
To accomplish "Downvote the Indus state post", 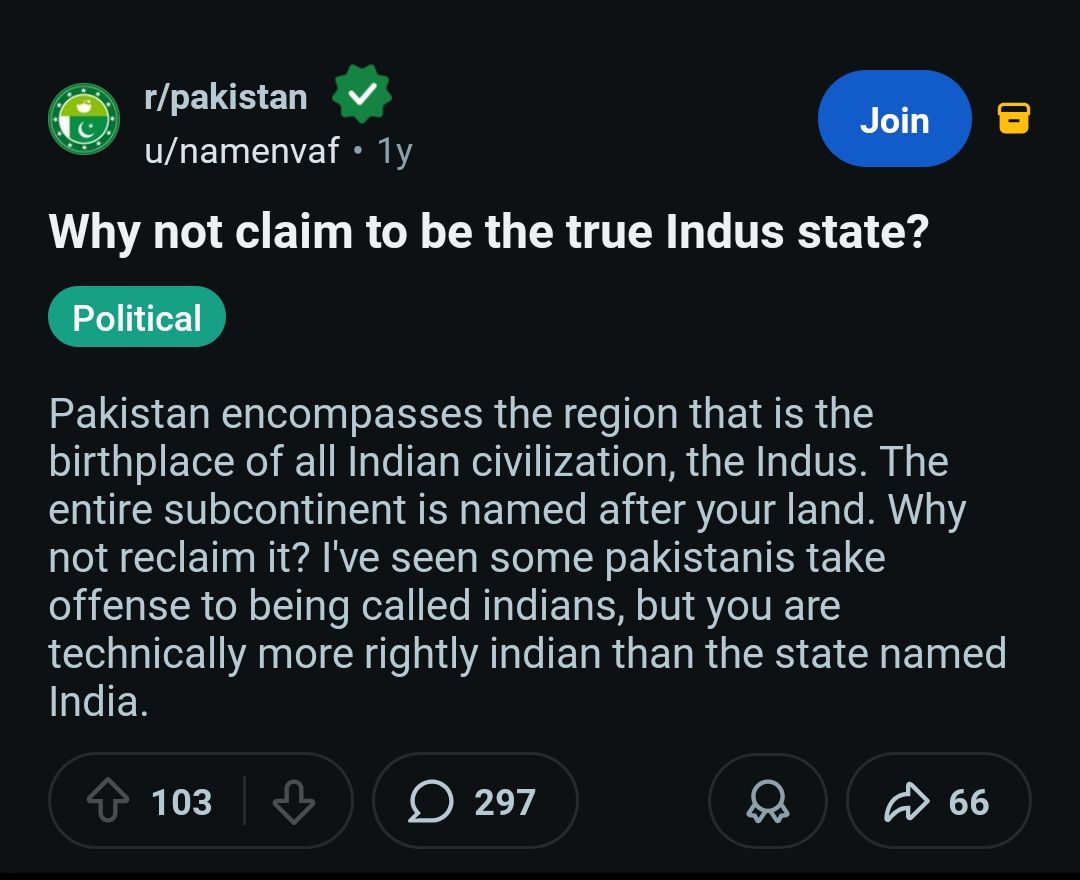I will point(293,802).
